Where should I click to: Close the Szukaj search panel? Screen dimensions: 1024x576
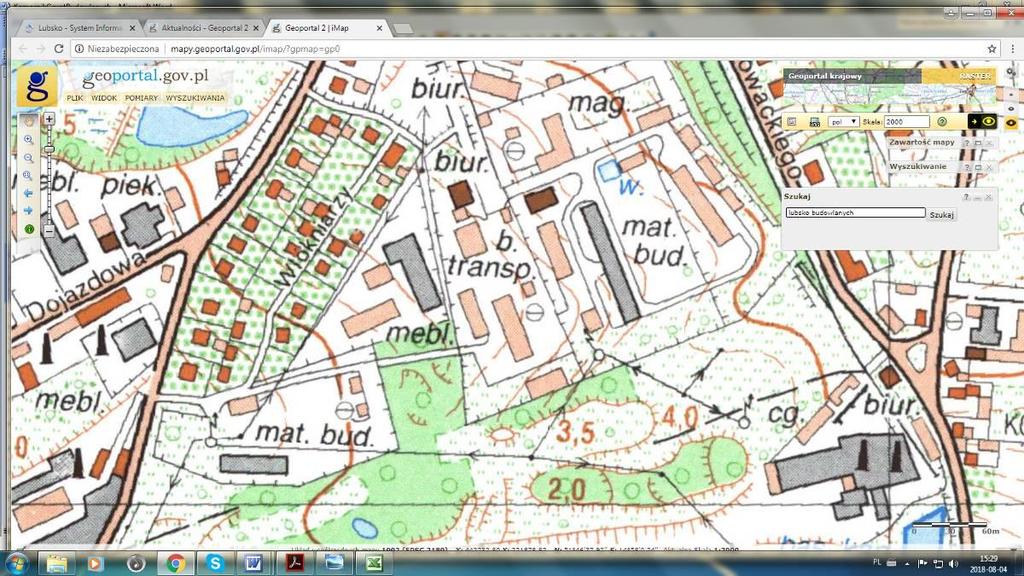pyautogui.click(x=988, y=197)
